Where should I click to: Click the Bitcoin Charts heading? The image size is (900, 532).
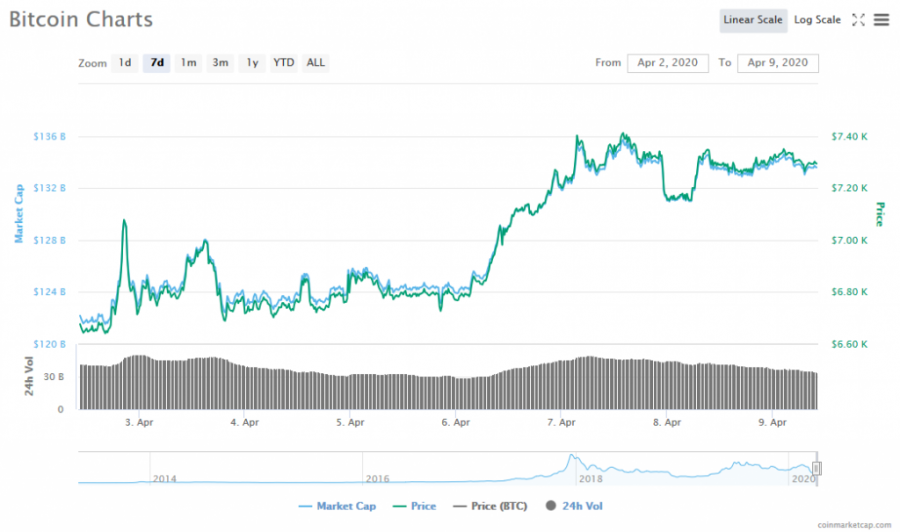coord(81,20)
